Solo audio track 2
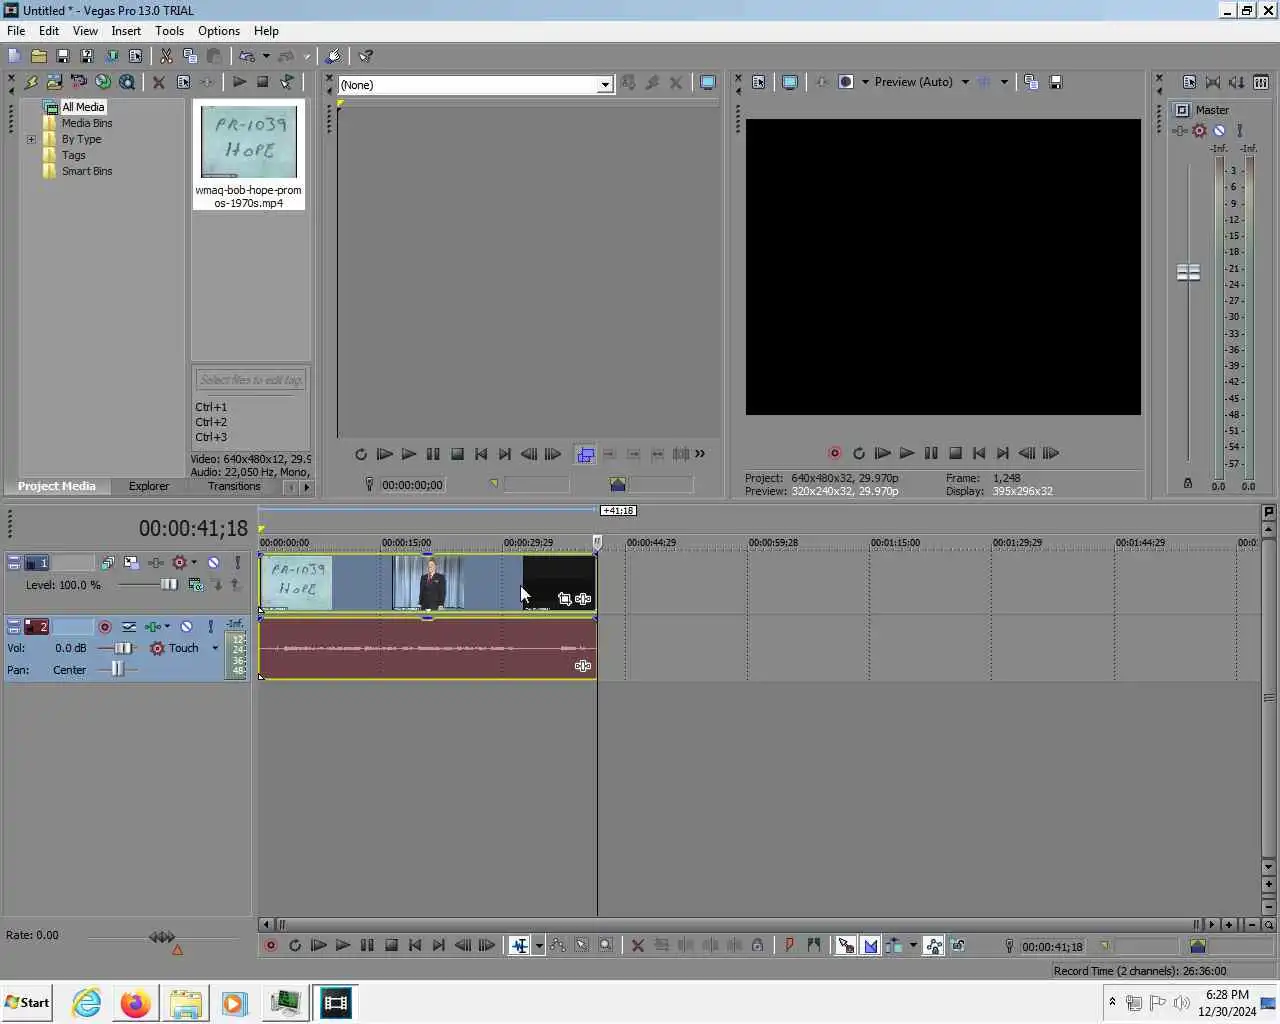 click(x=210, y=627)
